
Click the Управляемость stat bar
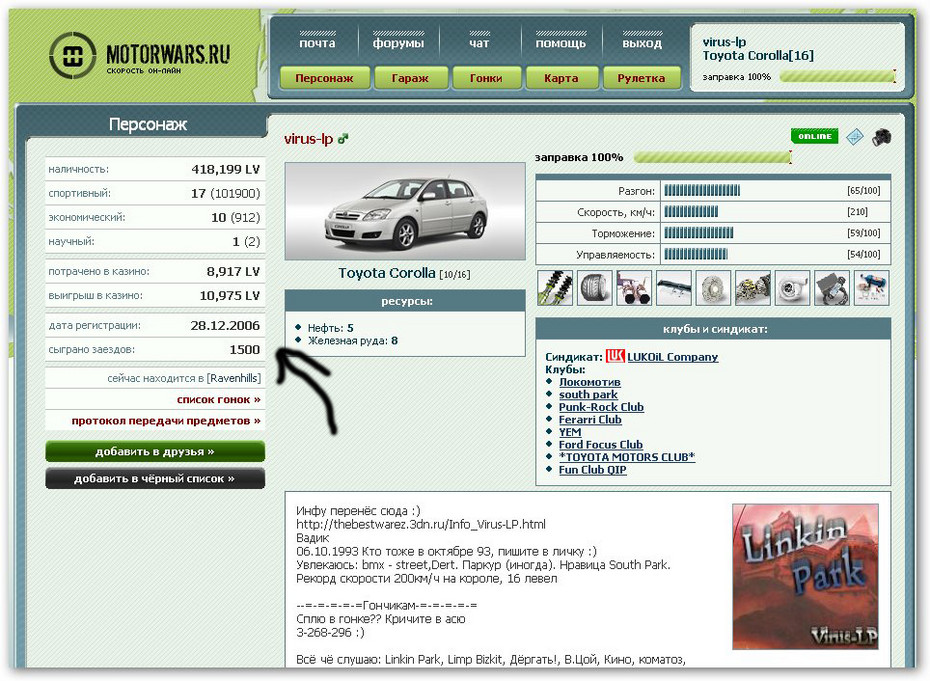pos(696,254)
